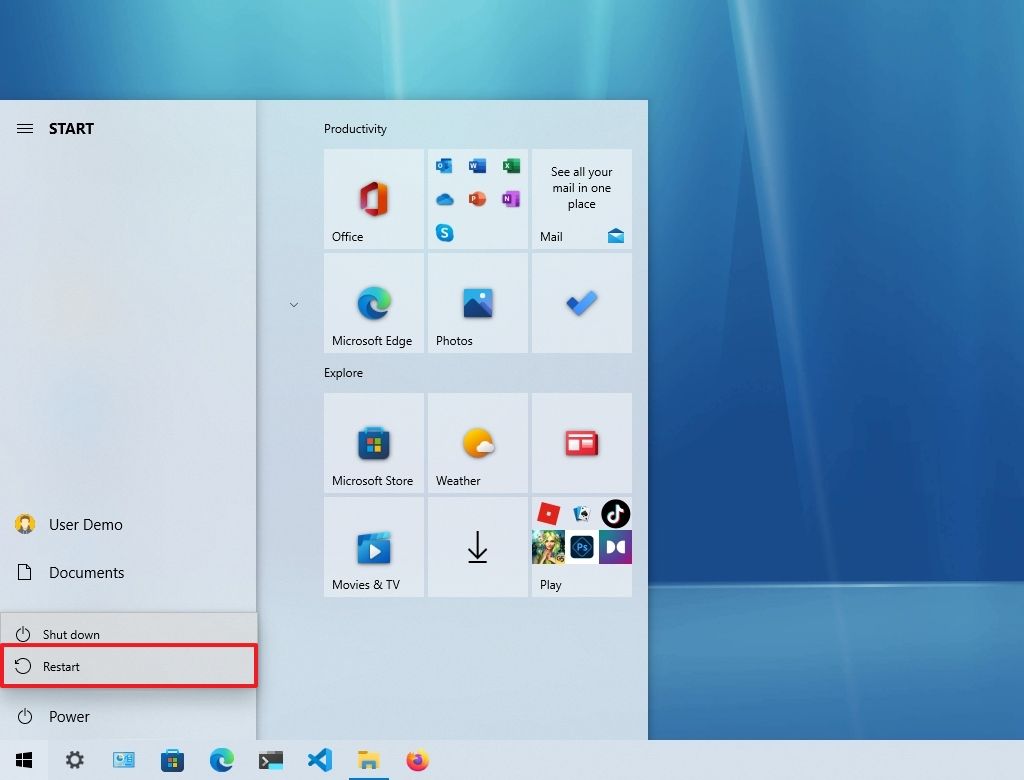Open Outlook from the Office tile group

click(x=444, y=165)
